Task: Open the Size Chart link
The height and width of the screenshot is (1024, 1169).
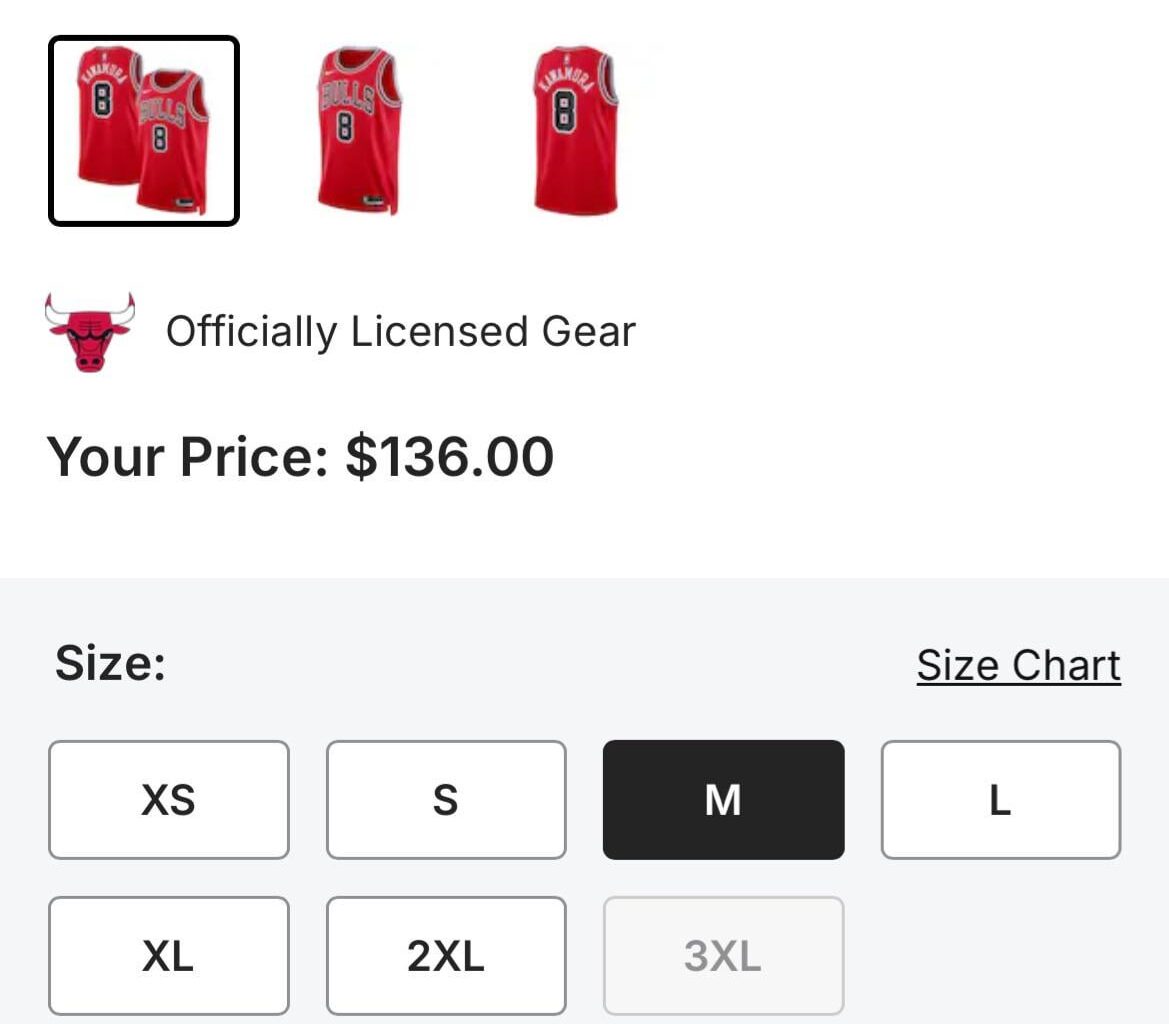Action: tap(1018, 664)
